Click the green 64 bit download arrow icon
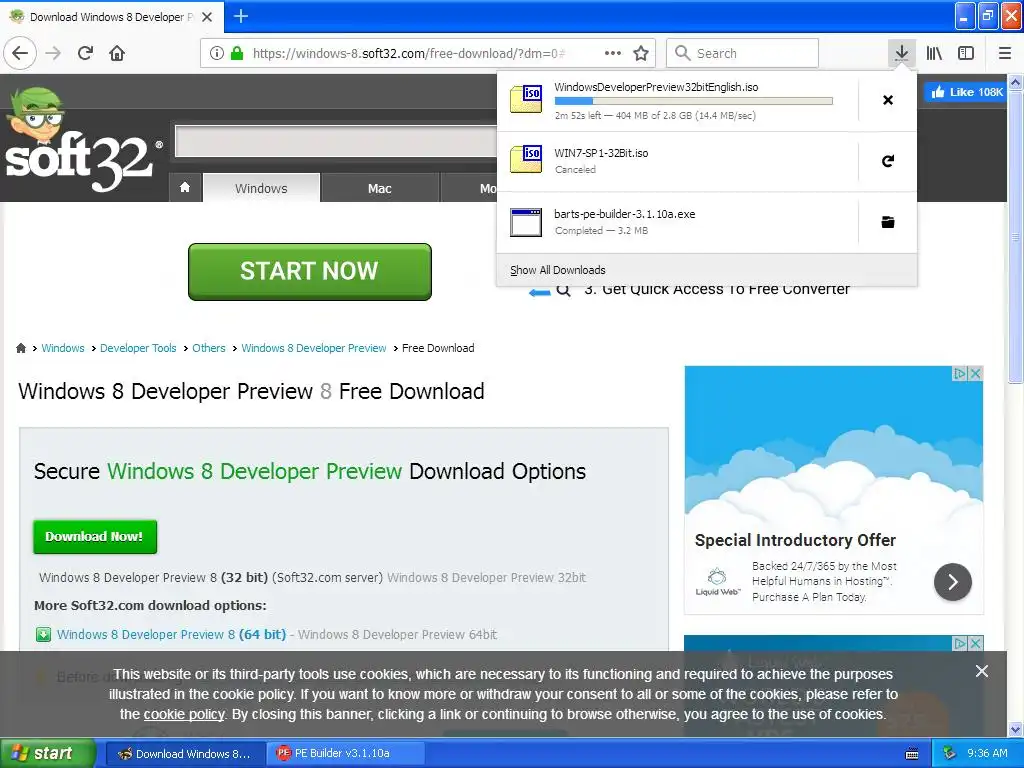Image resolution: width=1024 pixels, height=768 pixels. coord(43,634)
